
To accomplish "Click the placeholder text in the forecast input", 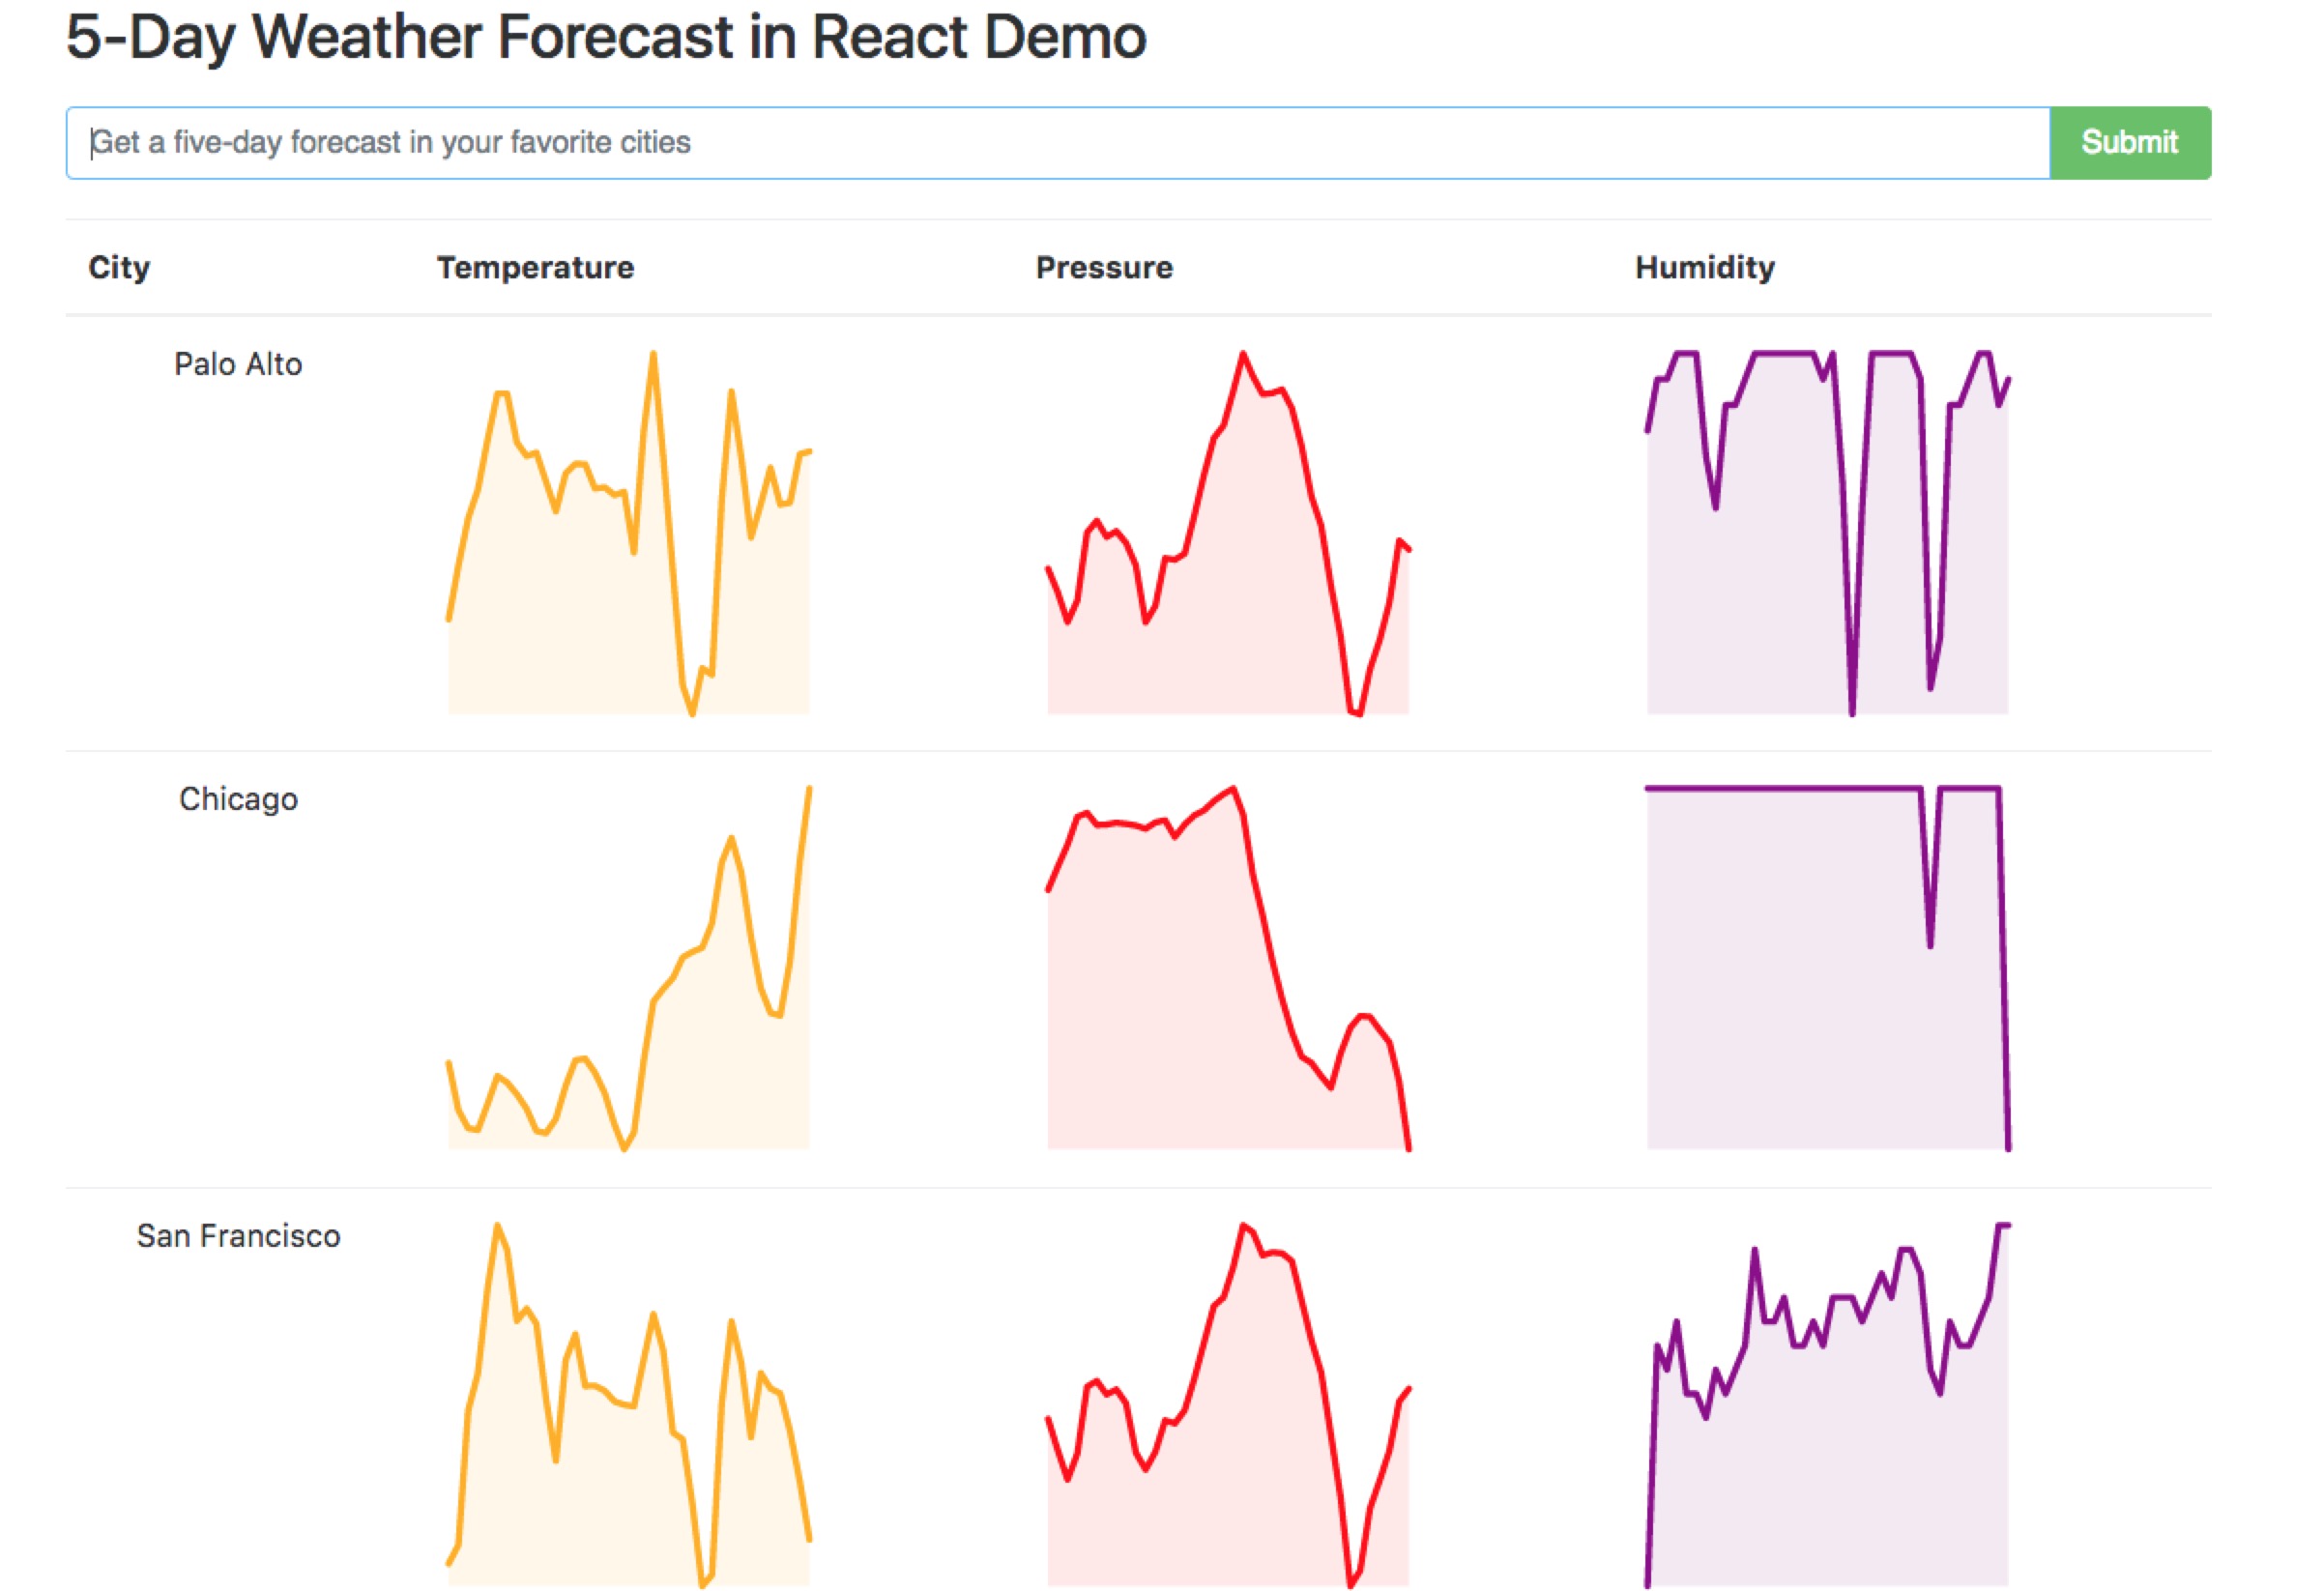I will pos(390,142).
